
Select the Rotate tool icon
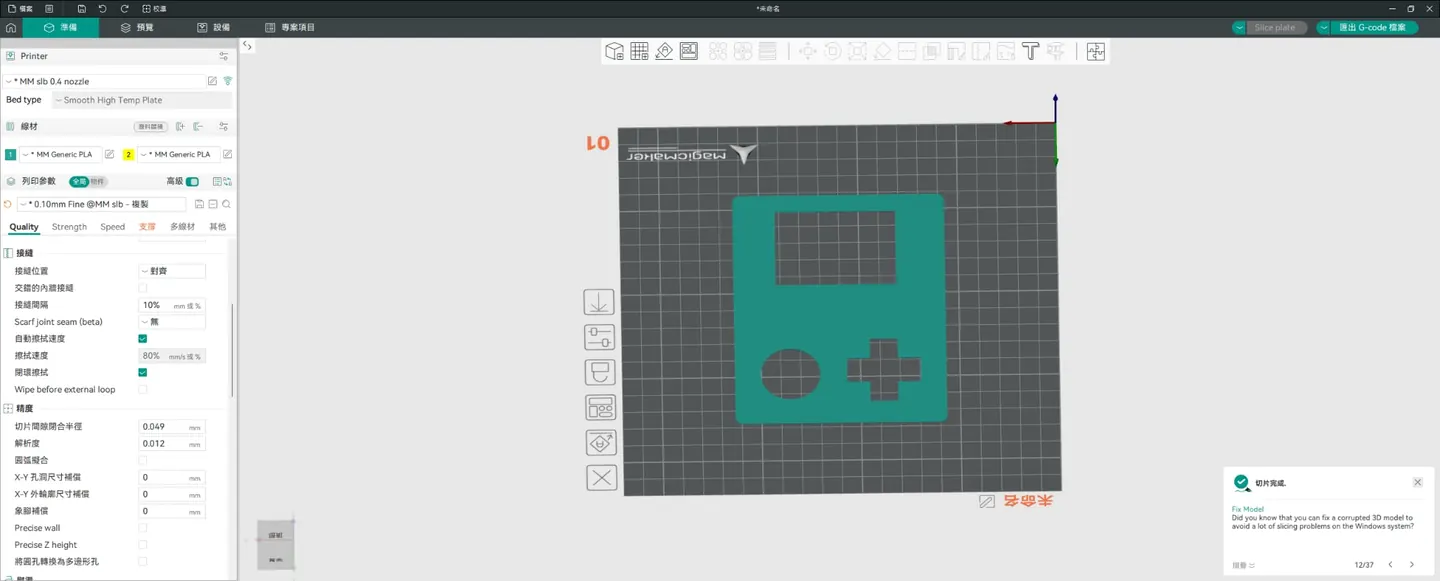point(832,51)
